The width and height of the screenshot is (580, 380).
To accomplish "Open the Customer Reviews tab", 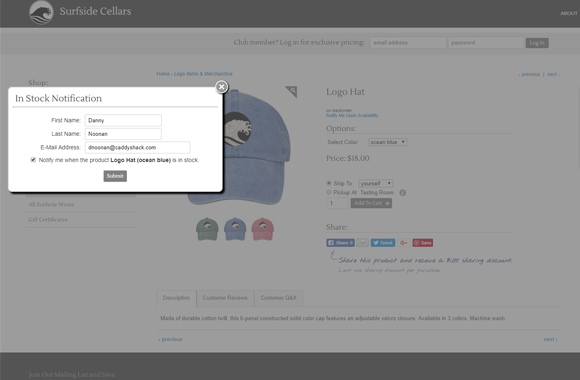I will 225,298.
